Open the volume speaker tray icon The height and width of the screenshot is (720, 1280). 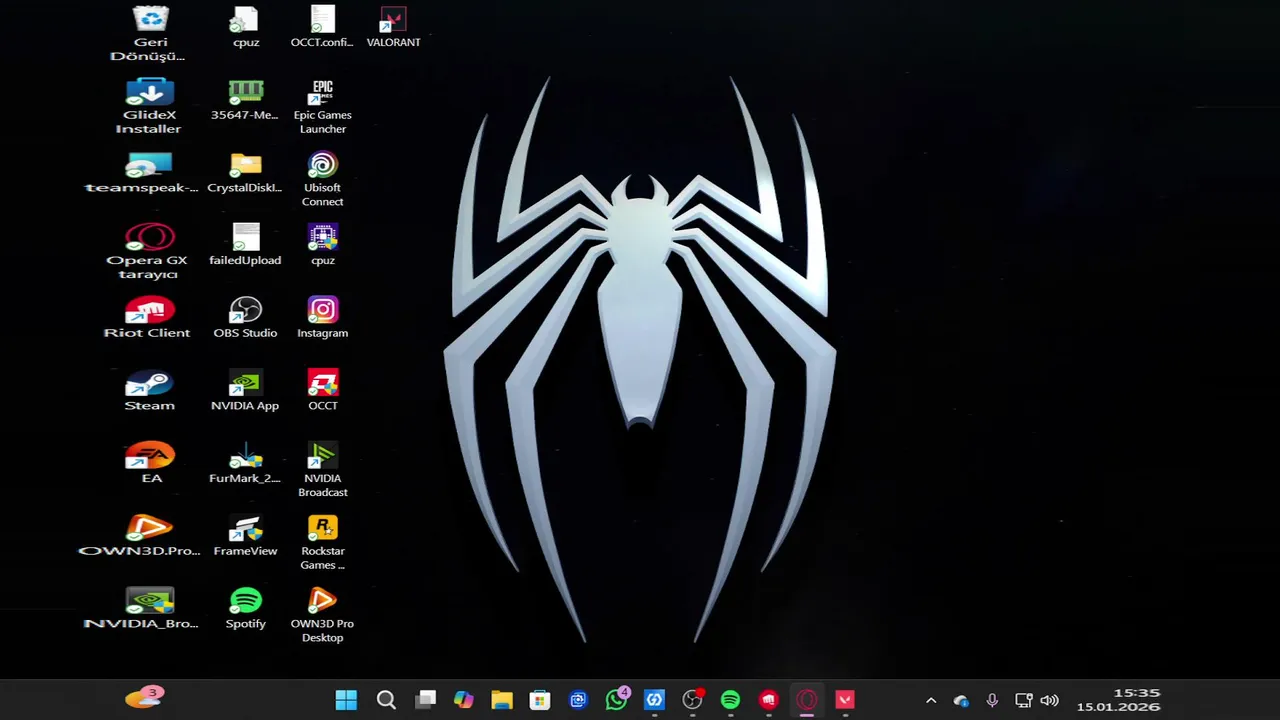(x=1049, y=701)
